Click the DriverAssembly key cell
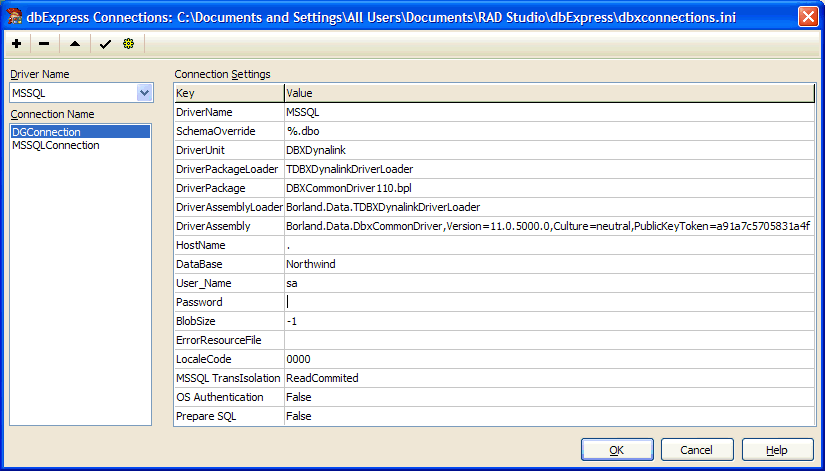Viewport: 825px width, 471px height. [x=229, y=226]
